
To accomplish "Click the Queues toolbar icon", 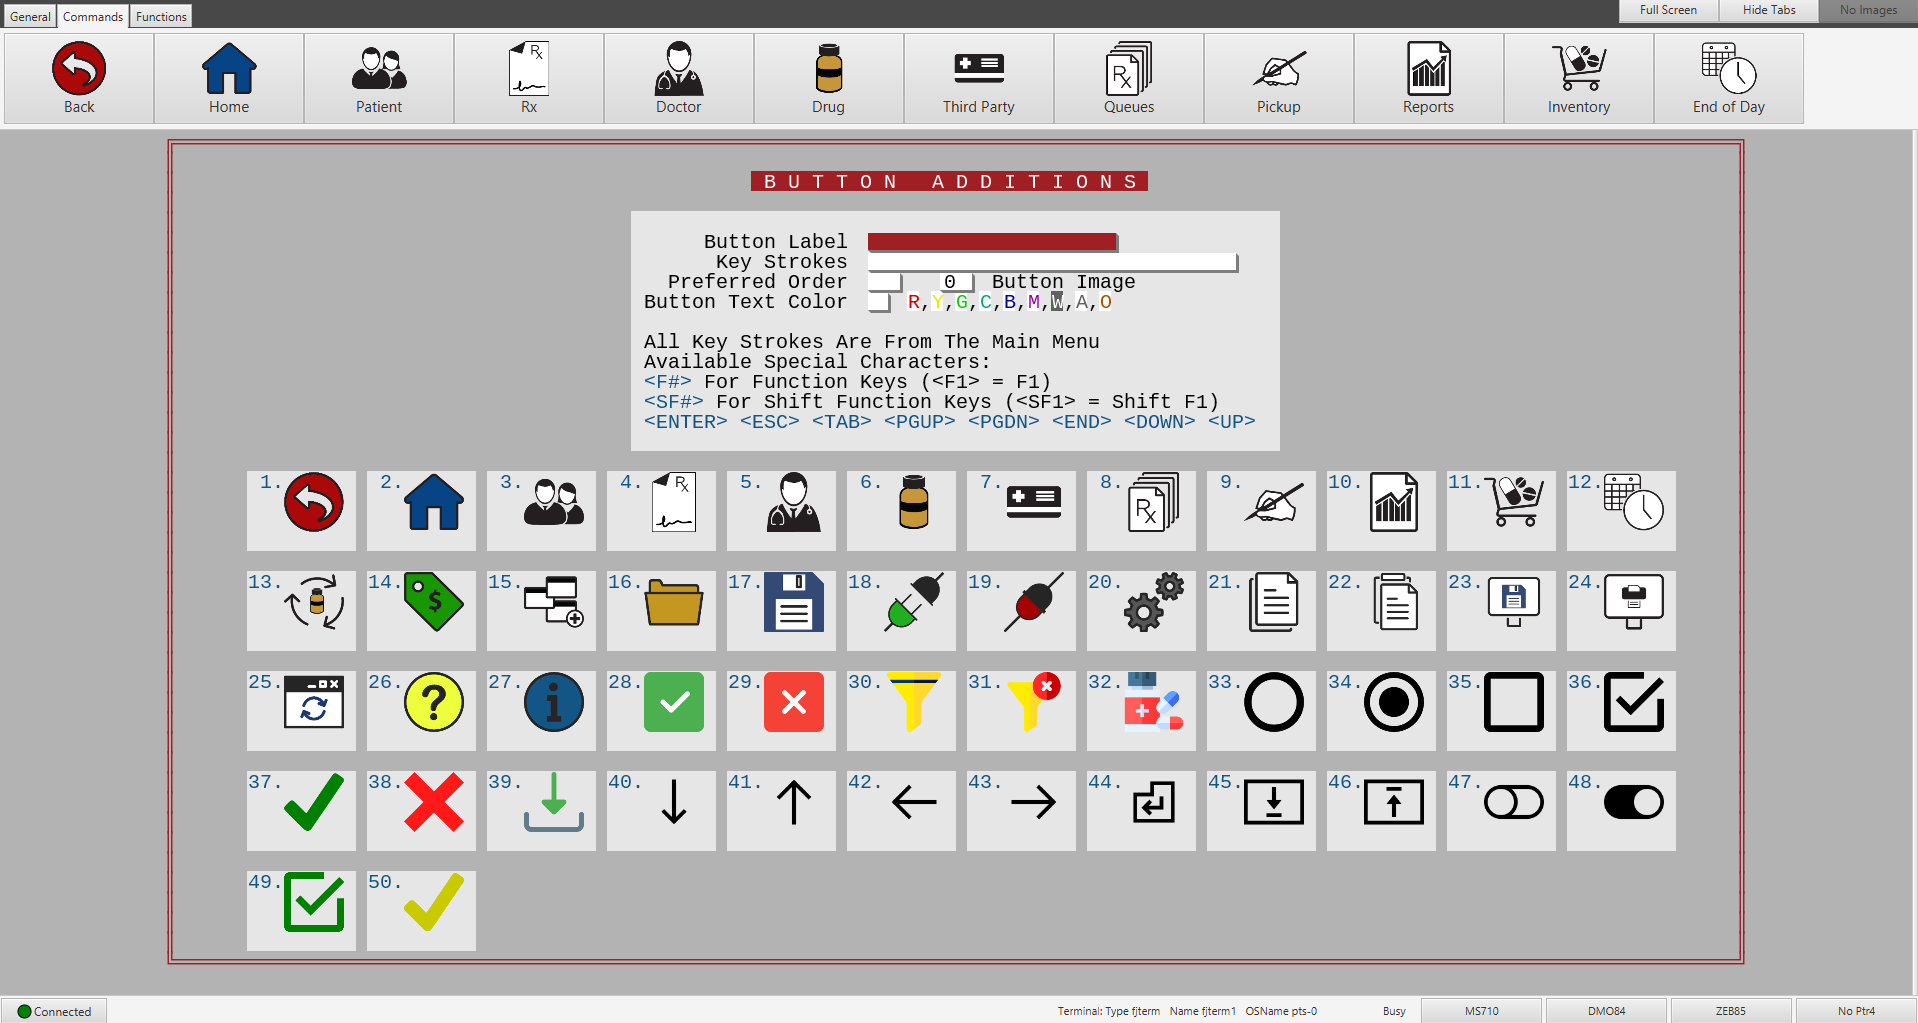I will point(1128,78).
